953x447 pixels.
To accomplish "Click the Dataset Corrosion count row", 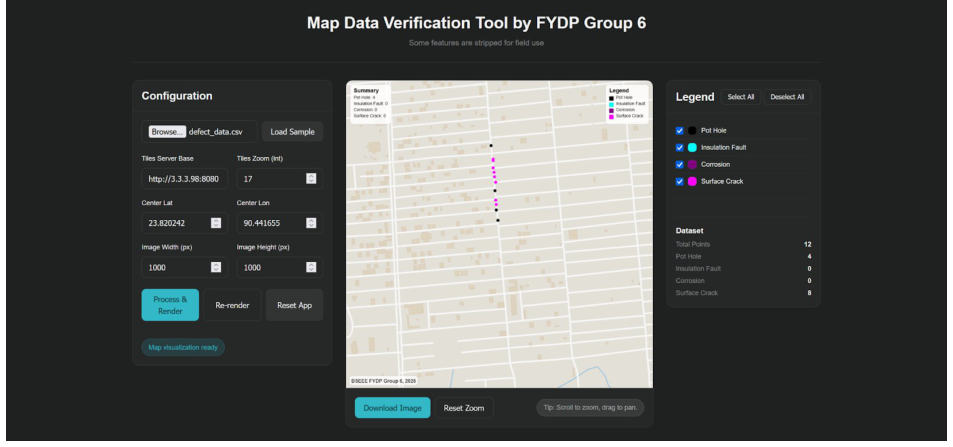I will tap(743, 281).
